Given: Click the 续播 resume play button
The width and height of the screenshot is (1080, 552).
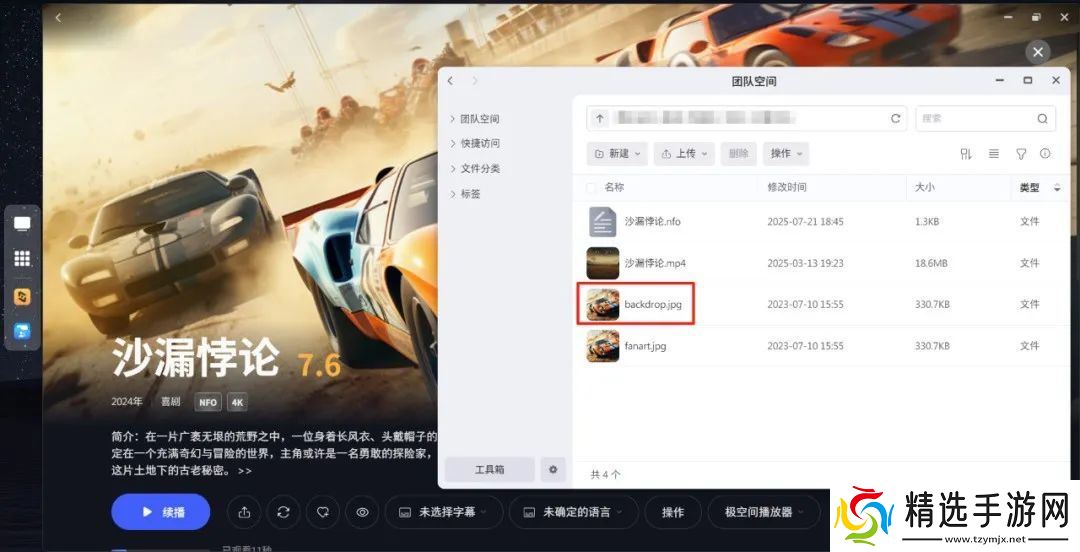Looking at the screenshot, I should point(160,512).
